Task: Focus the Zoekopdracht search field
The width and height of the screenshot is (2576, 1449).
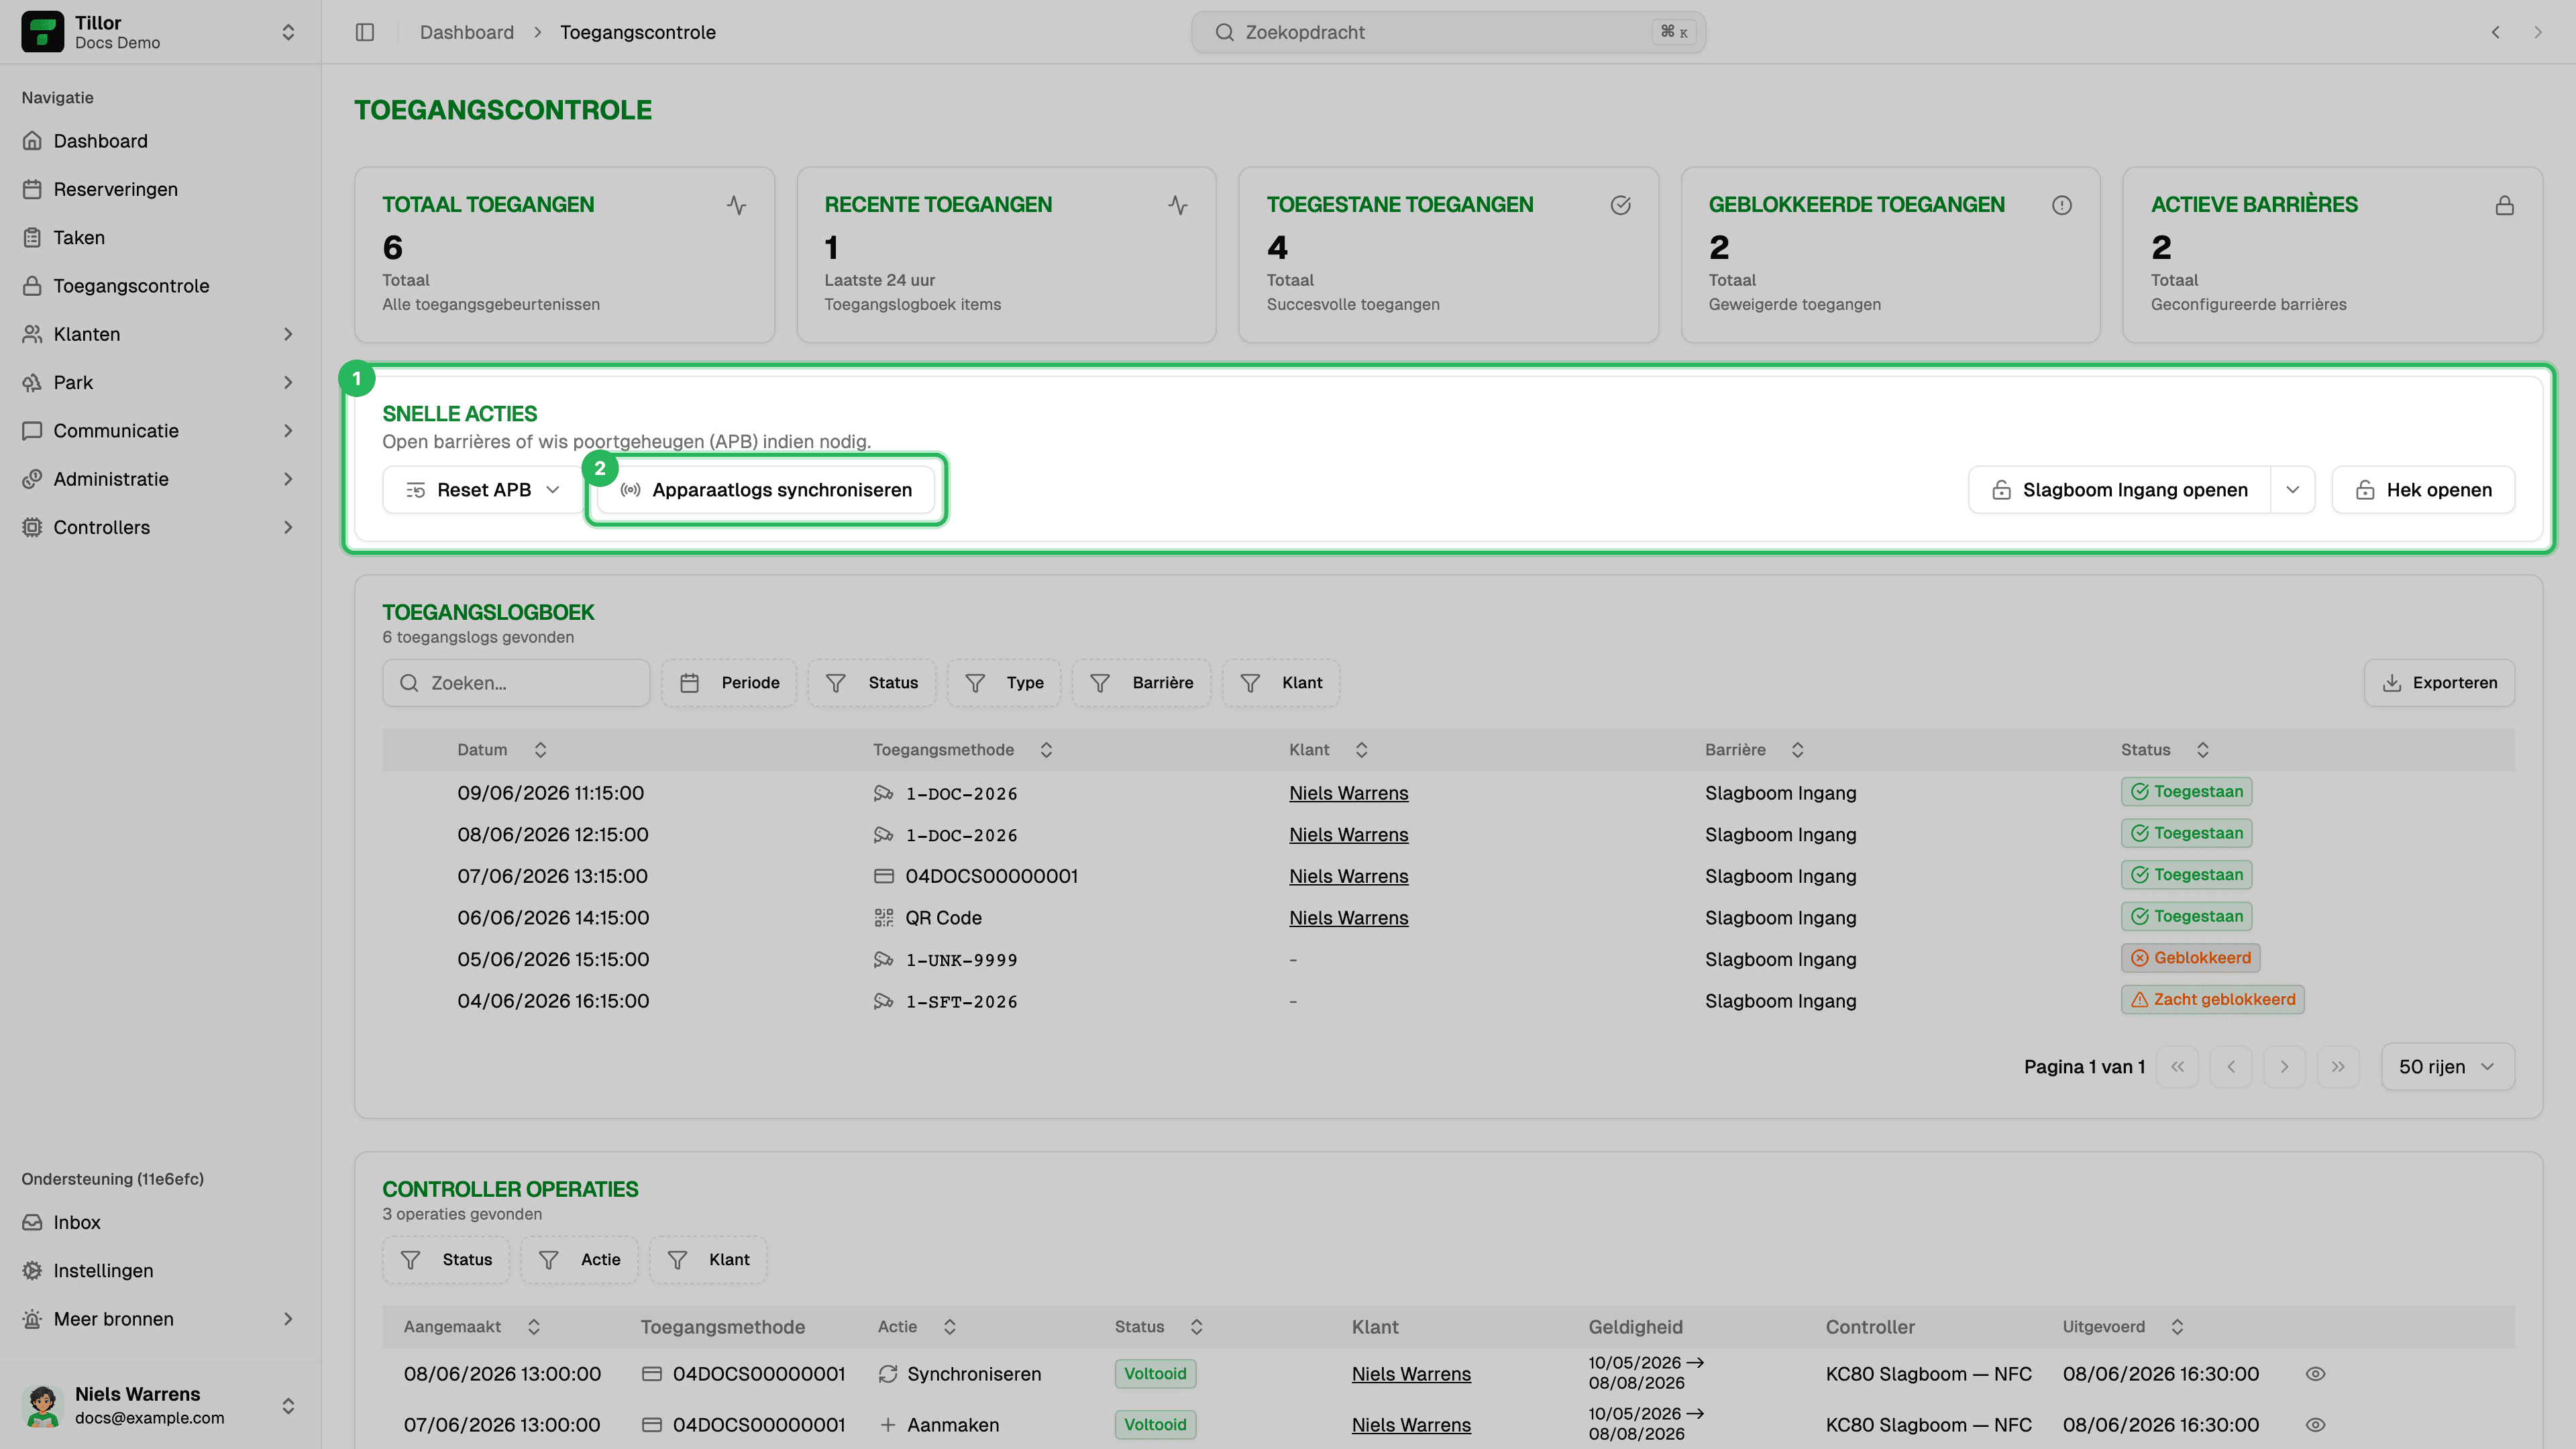Action: (x=1448, y=32)
